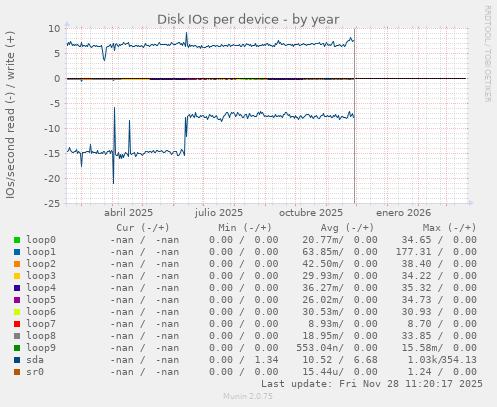Click the 'Munin 2.0.75' version text

[x=248, y=396]
